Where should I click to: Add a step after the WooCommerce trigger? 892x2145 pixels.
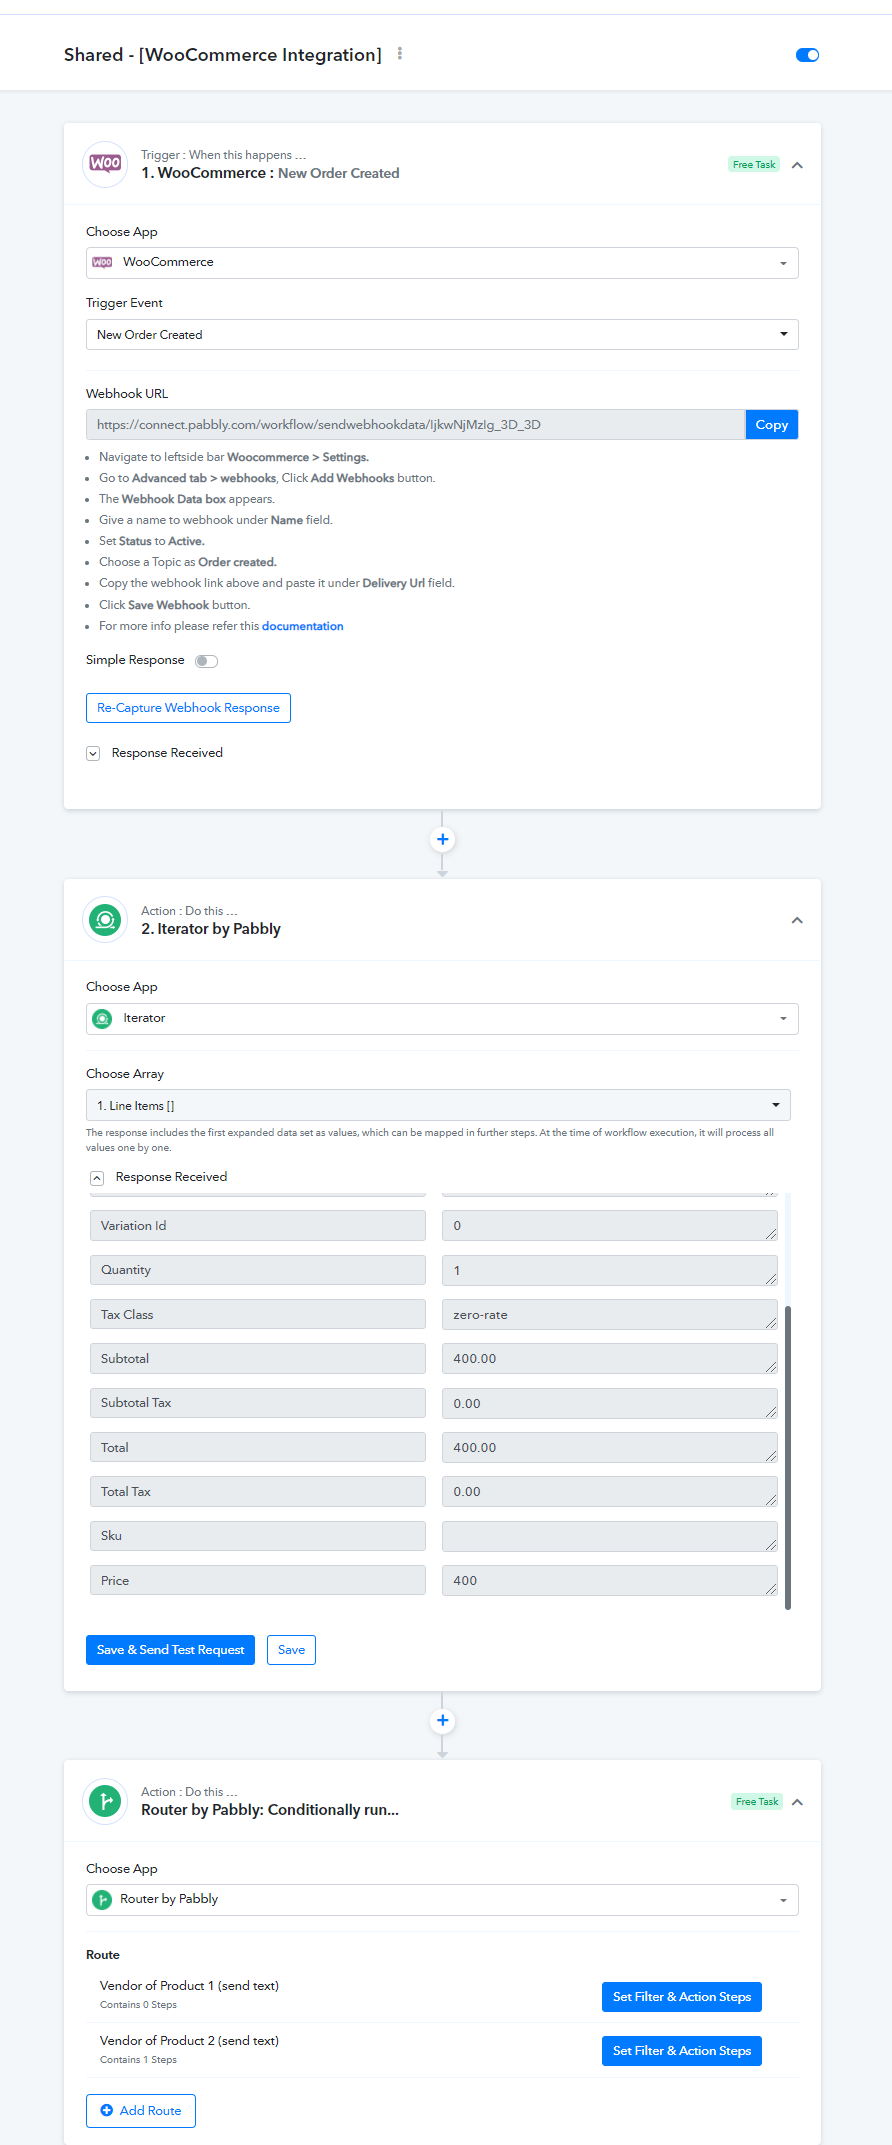pos(442,839)
